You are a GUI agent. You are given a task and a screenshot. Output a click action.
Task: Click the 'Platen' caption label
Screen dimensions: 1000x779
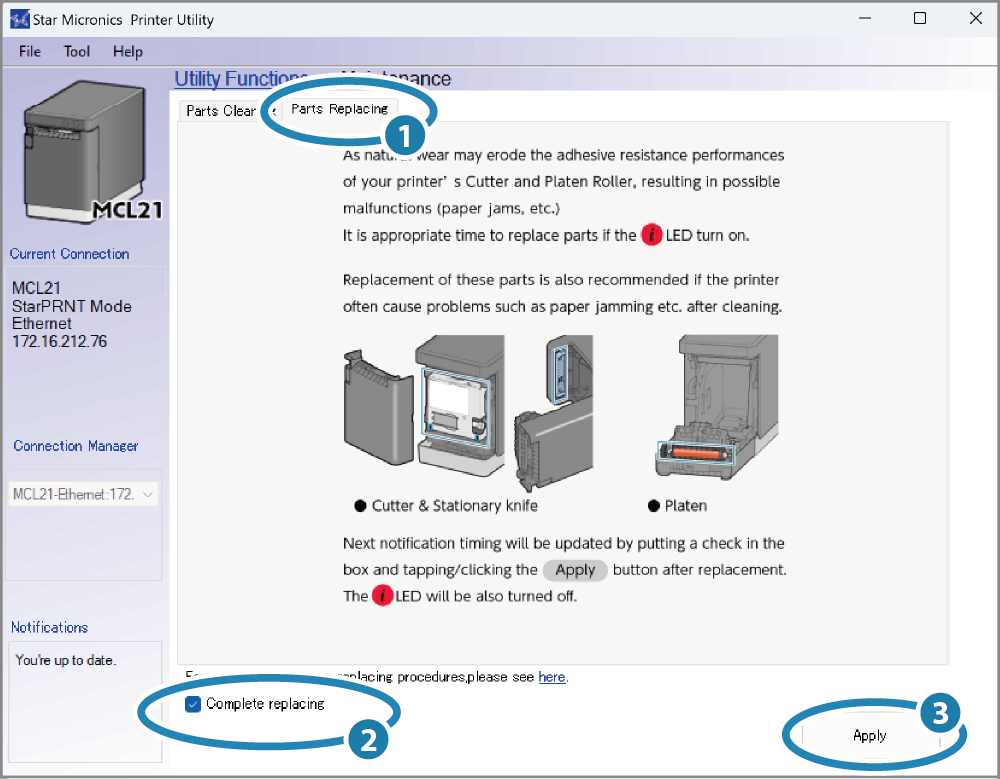click(686, 506)
